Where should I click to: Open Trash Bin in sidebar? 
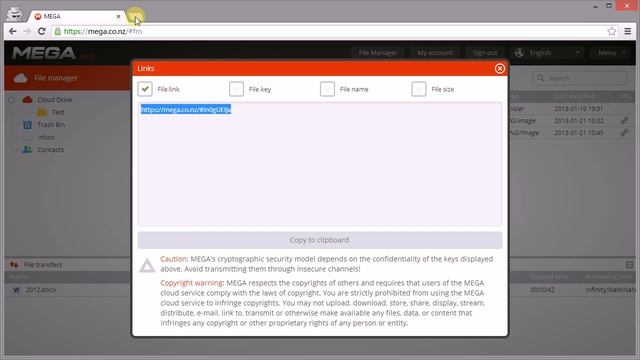(x=51, y=124)
